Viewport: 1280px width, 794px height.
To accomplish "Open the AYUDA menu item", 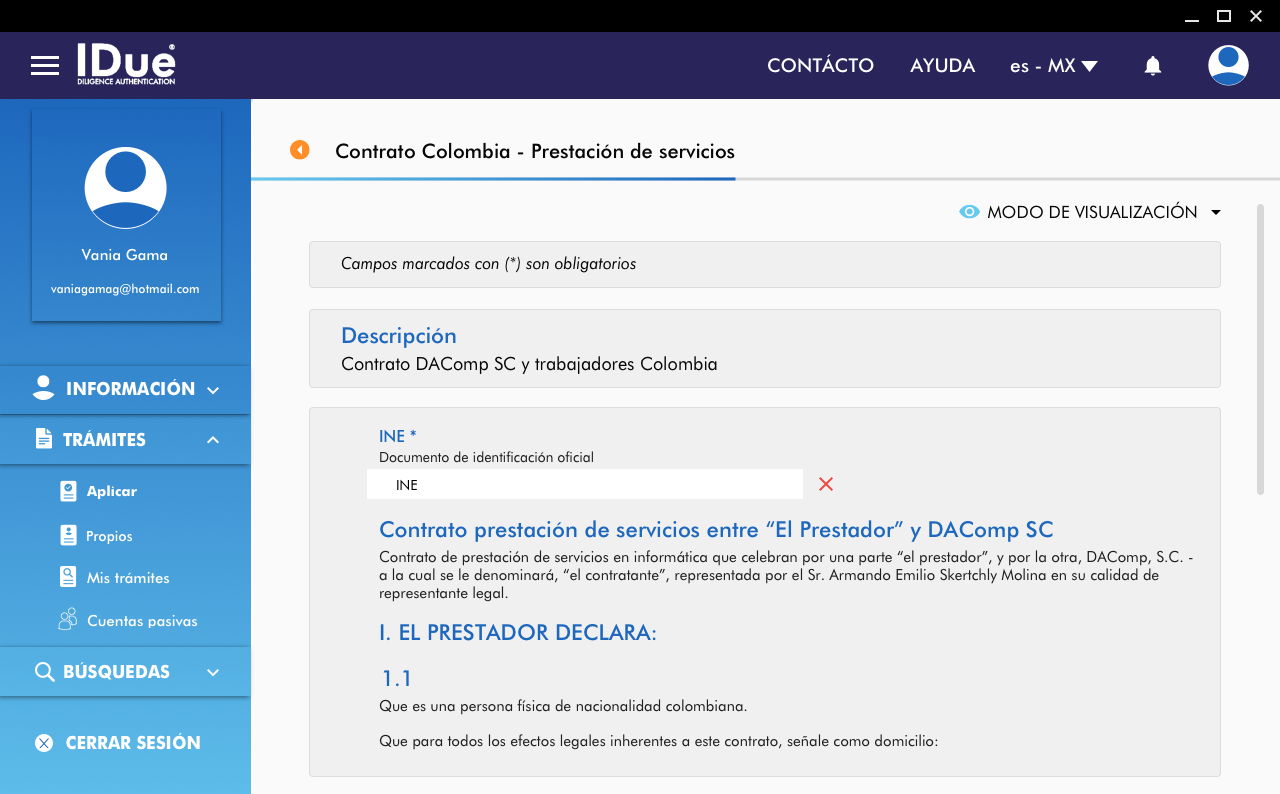I will coord(942,66).
